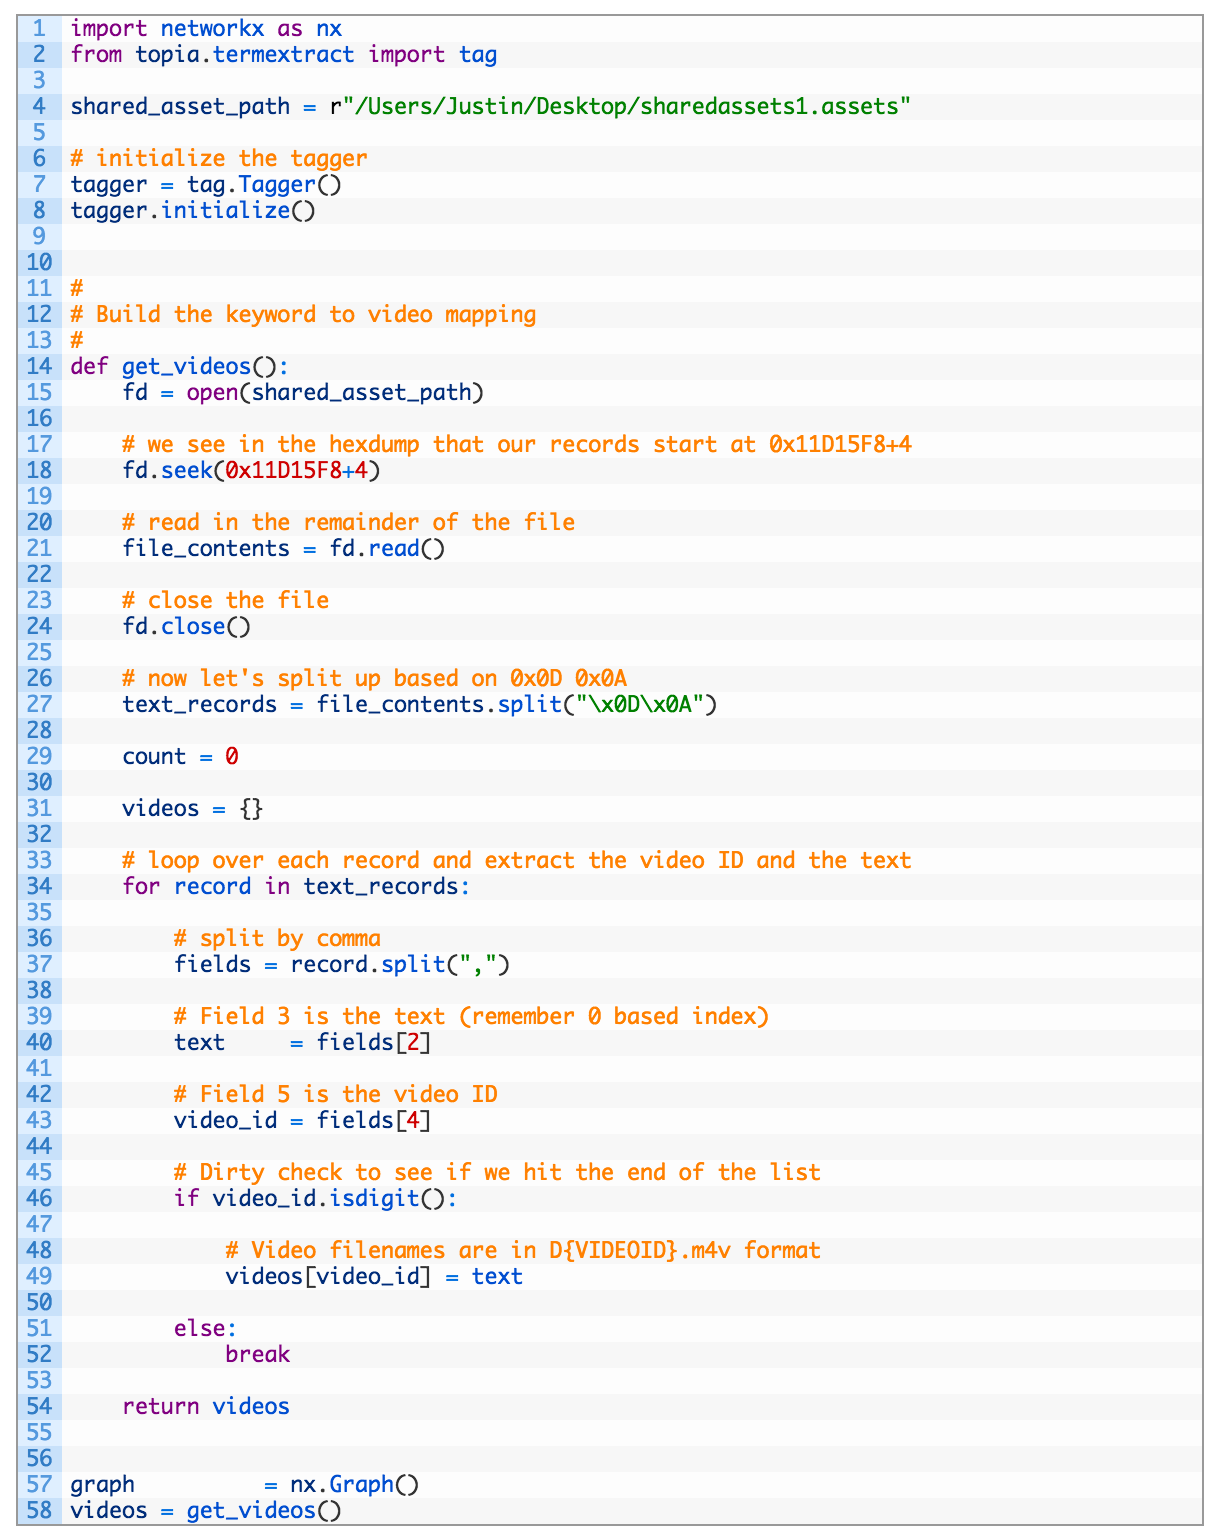
Task: Click 'text = fields[2]' line
Action: [303, 1042]
